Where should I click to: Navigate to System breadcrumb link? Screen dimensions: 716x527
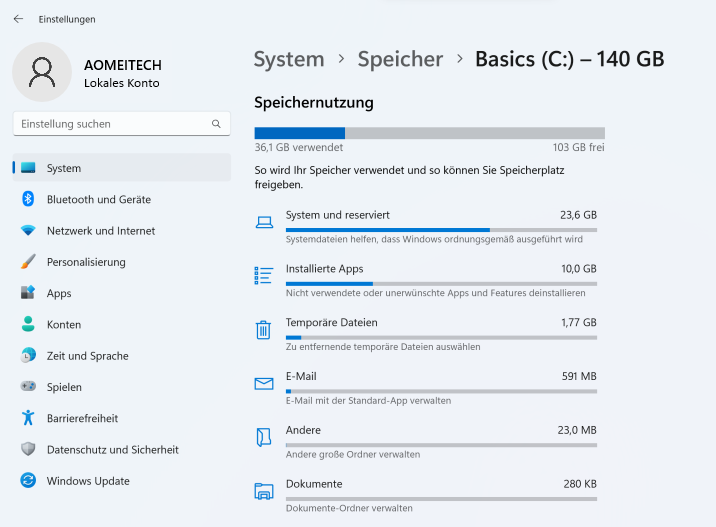[288, 59]
